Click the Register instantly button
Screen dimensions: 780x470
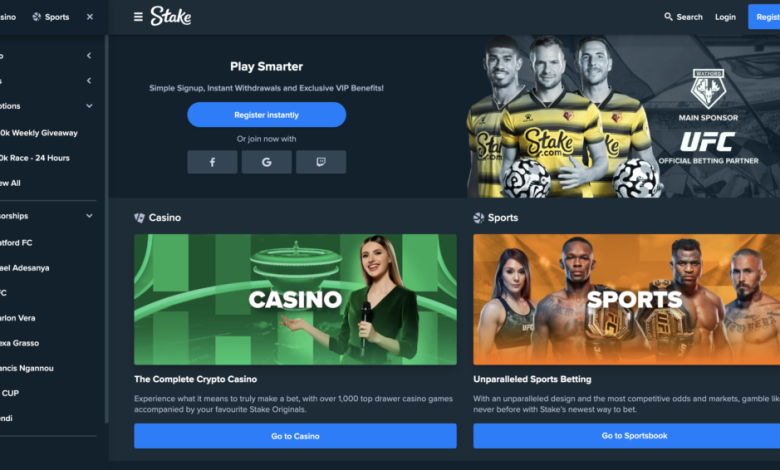tap(267, 115)
